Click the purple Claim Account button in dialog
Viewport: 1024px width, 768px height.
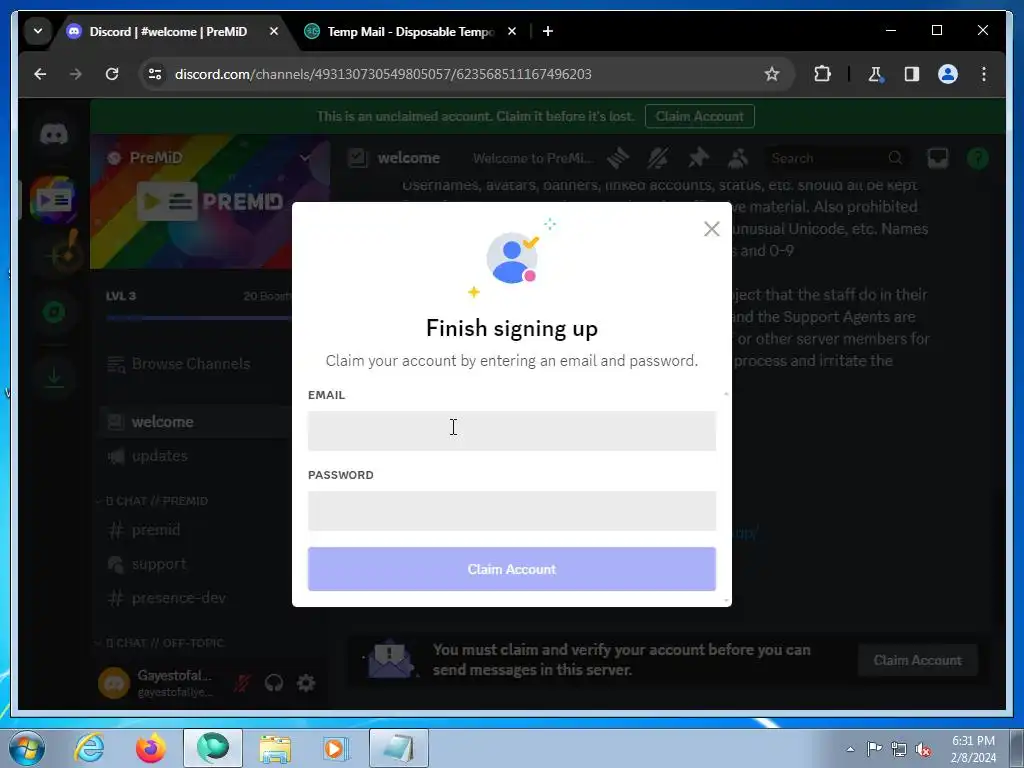coord(511,569)
